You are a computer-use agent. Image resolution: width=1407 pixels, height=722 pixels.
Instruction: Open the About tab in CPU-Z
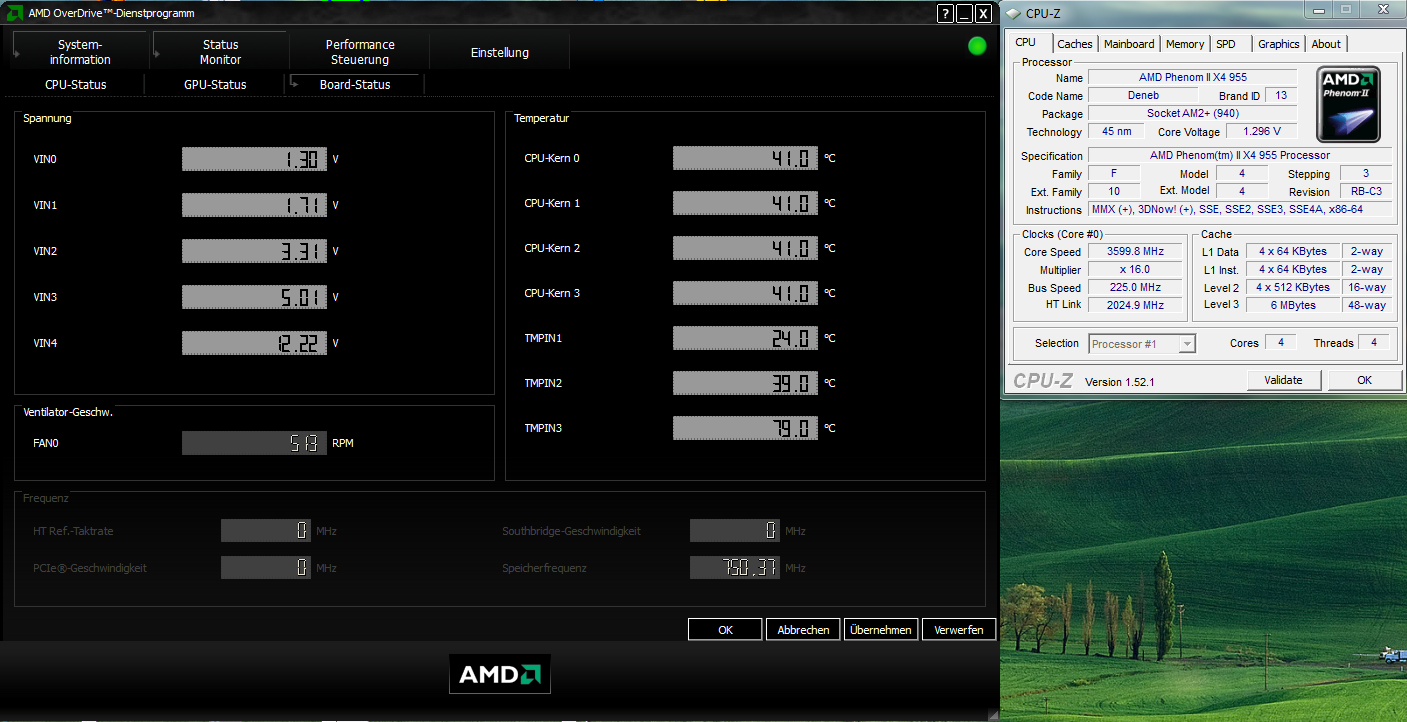1326,44
